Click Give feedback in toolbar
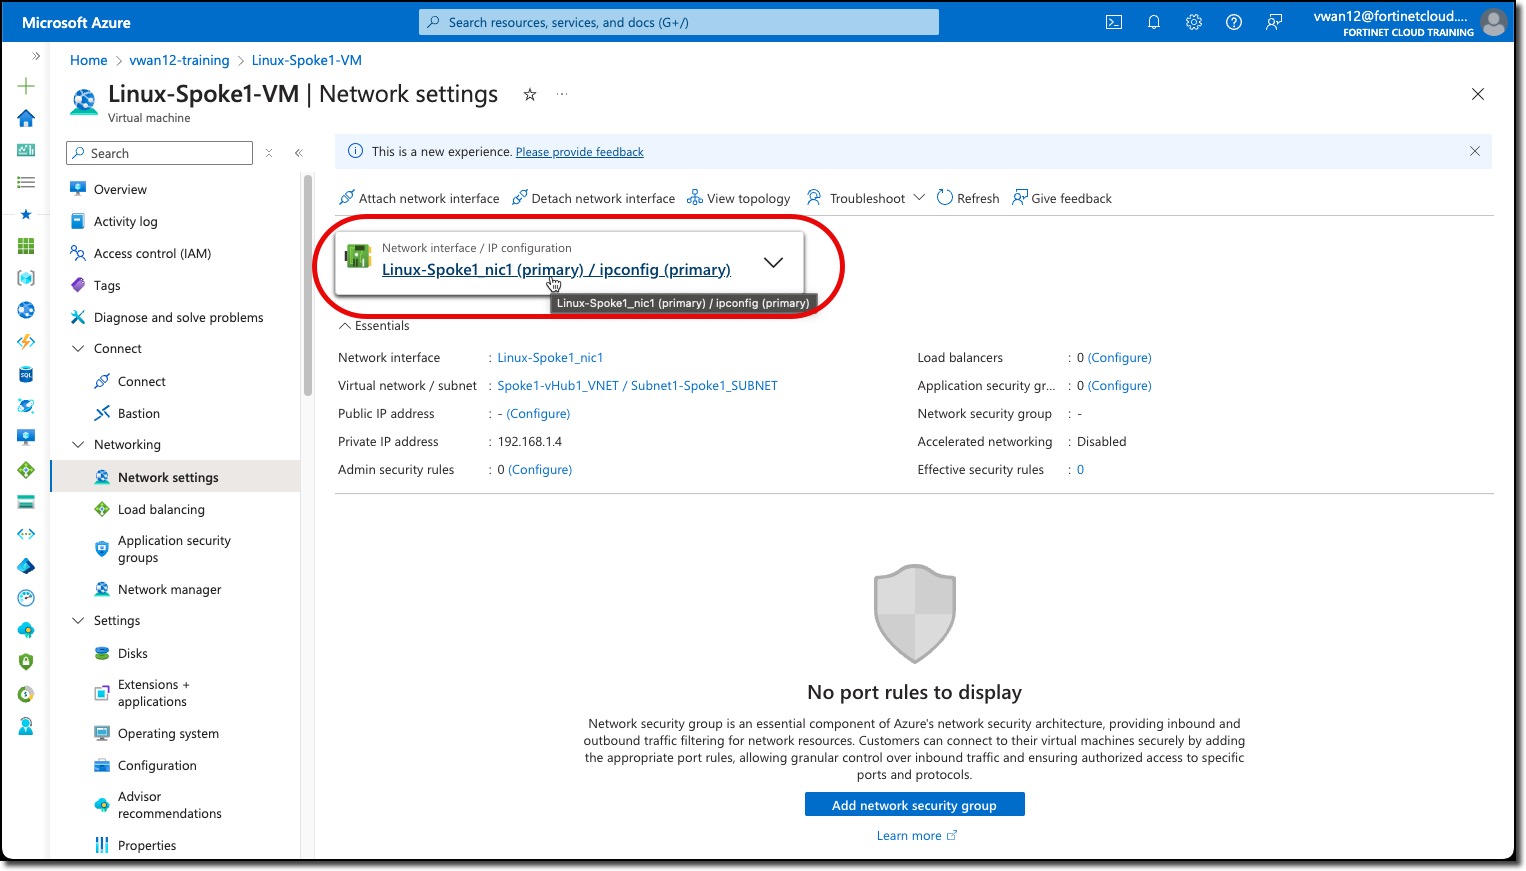The height and width of the screenshot is (871, 1526). [1062, 198]
